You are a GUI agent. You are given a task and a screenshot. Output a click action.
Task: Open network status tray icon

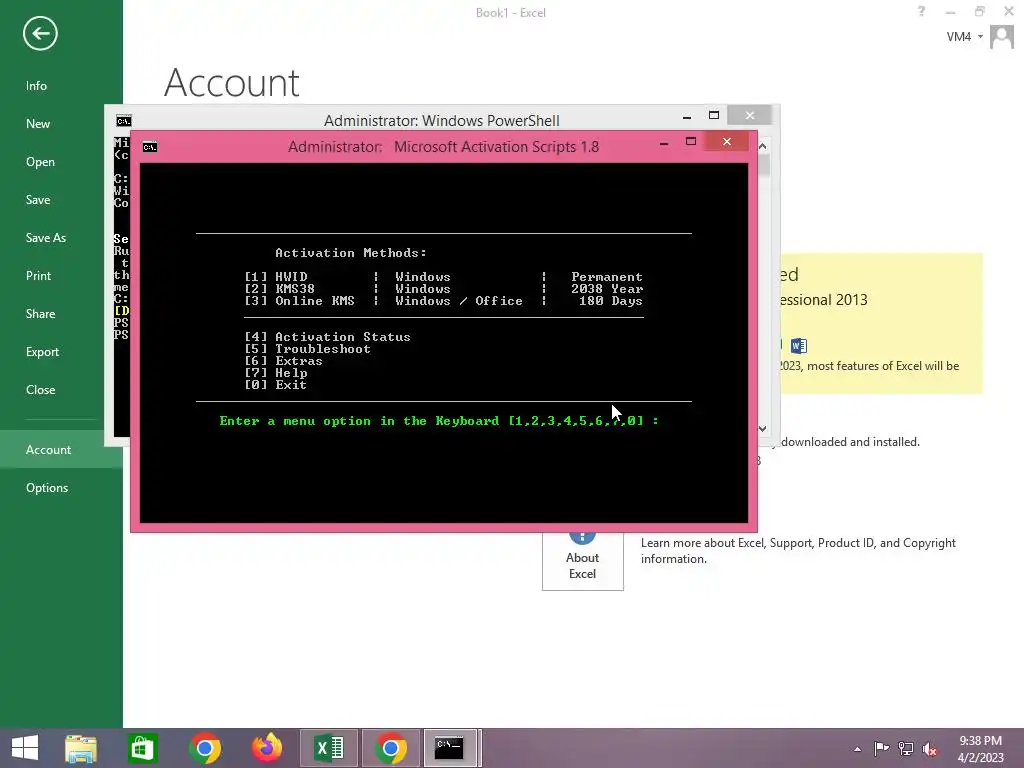pos(906,749)
